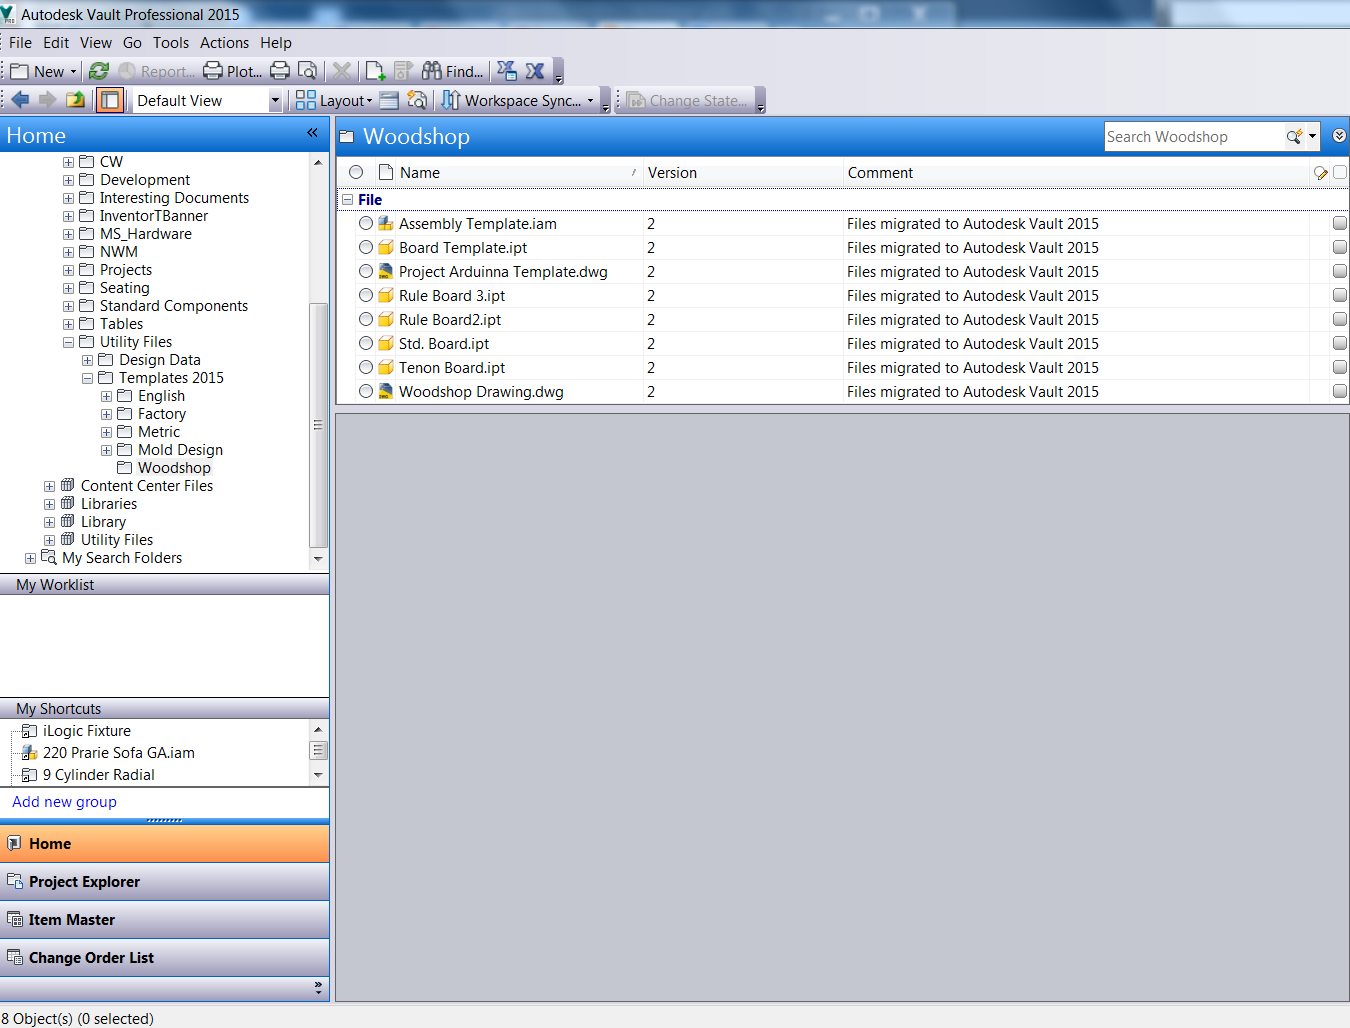Click the Change Order List panel icon

coord(15,957)
